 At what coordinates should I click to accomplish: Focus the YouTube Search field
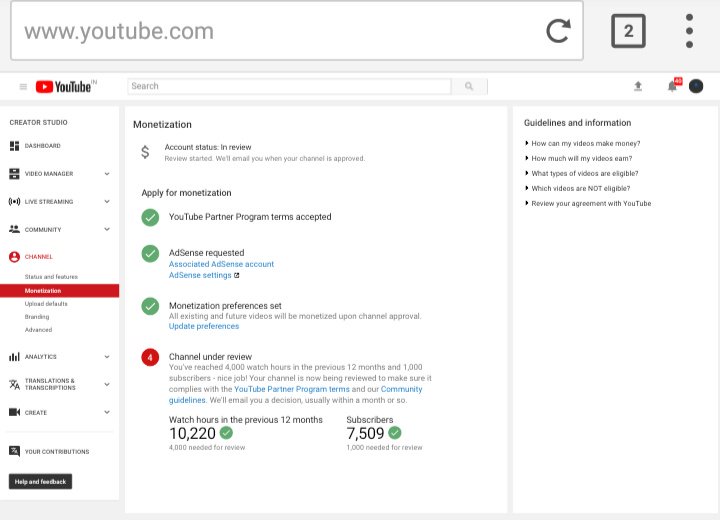289,86
